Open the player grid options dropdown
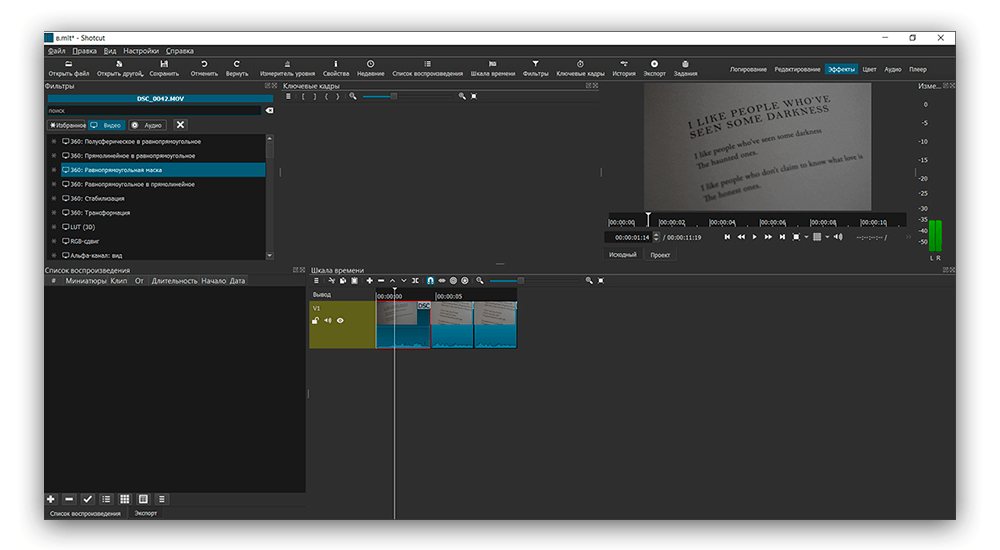 coord(827,237)
